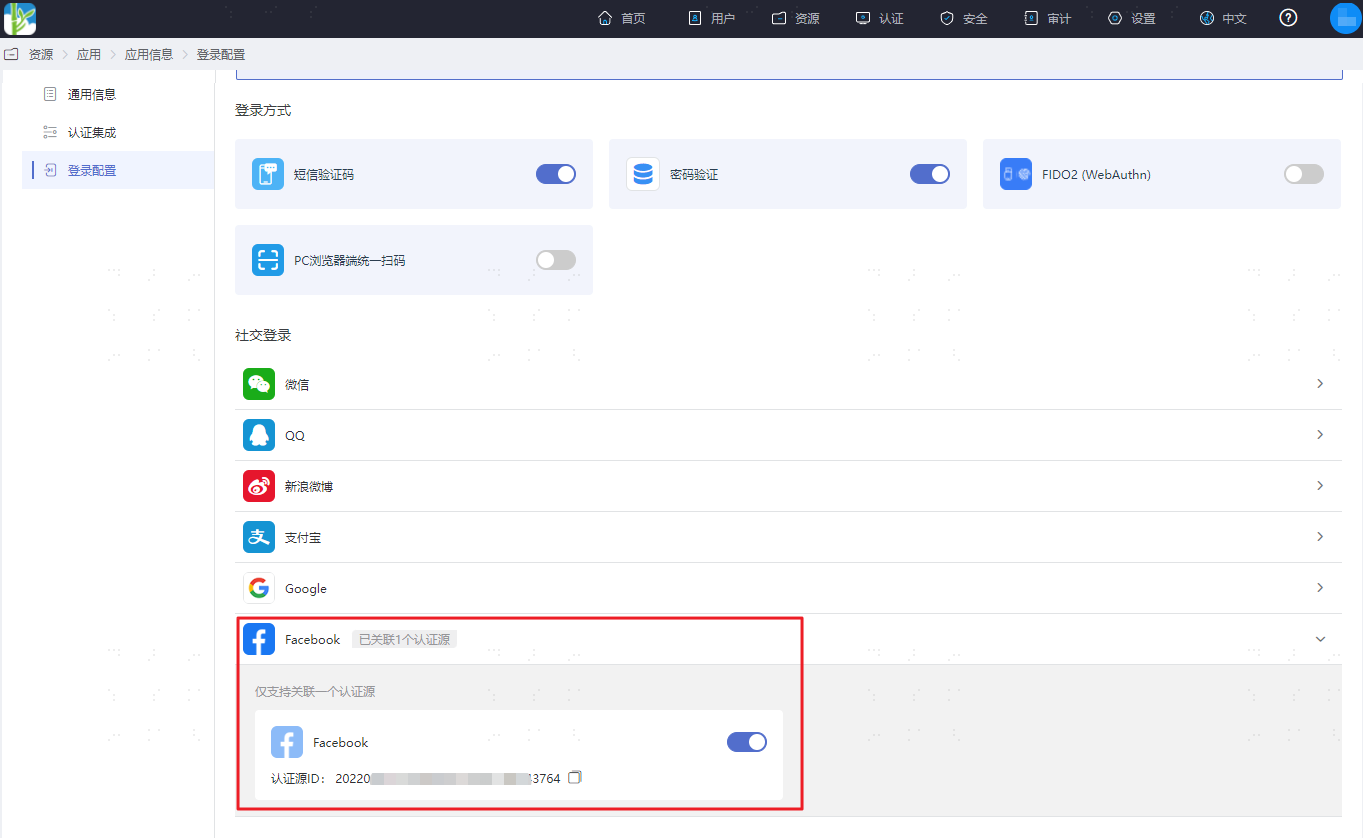This screenshot has height=838, width=1363.
Task: Click the user avatar in top bar
Action: 1346,18
